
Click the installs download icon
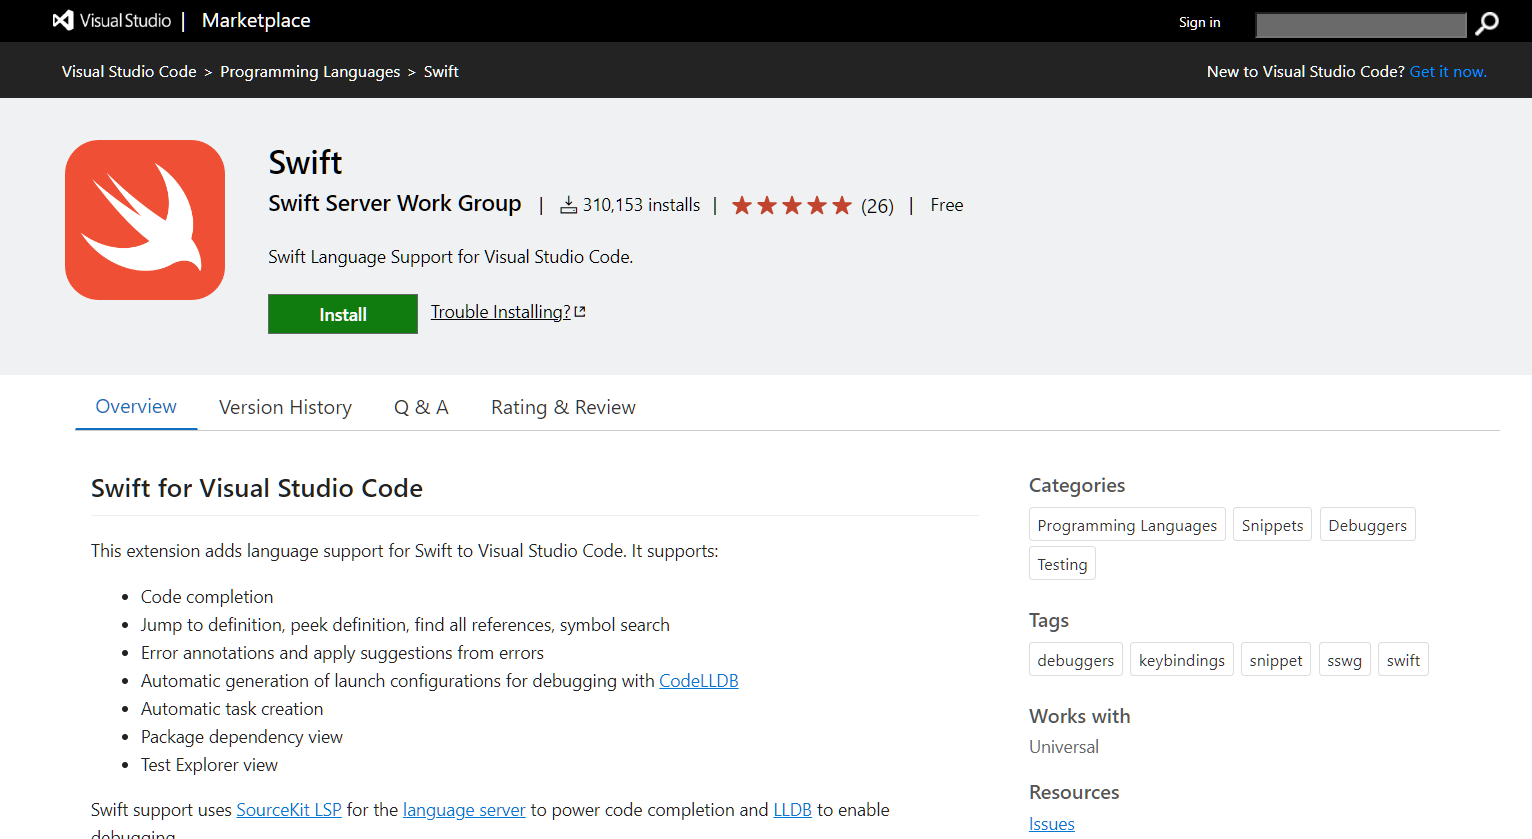click(x=568, y=205)
